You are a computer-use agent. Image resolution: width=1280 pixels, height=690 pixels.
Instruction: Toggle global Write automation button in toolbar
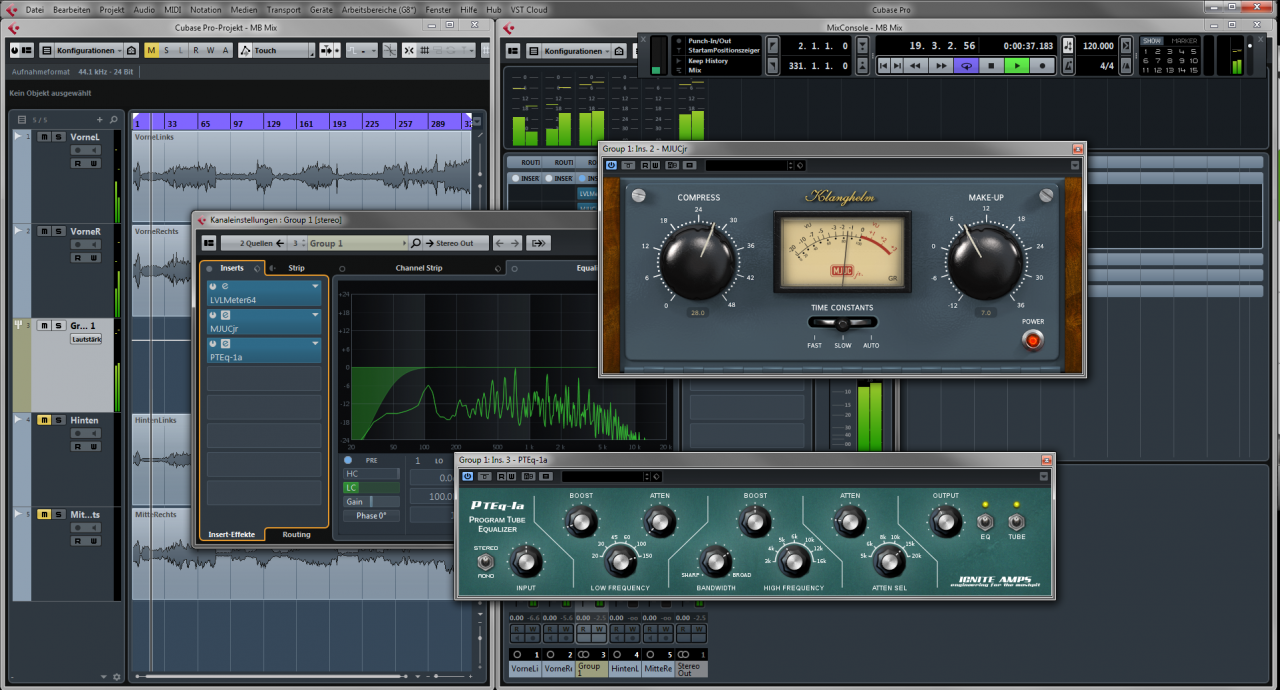click(211, 50)
